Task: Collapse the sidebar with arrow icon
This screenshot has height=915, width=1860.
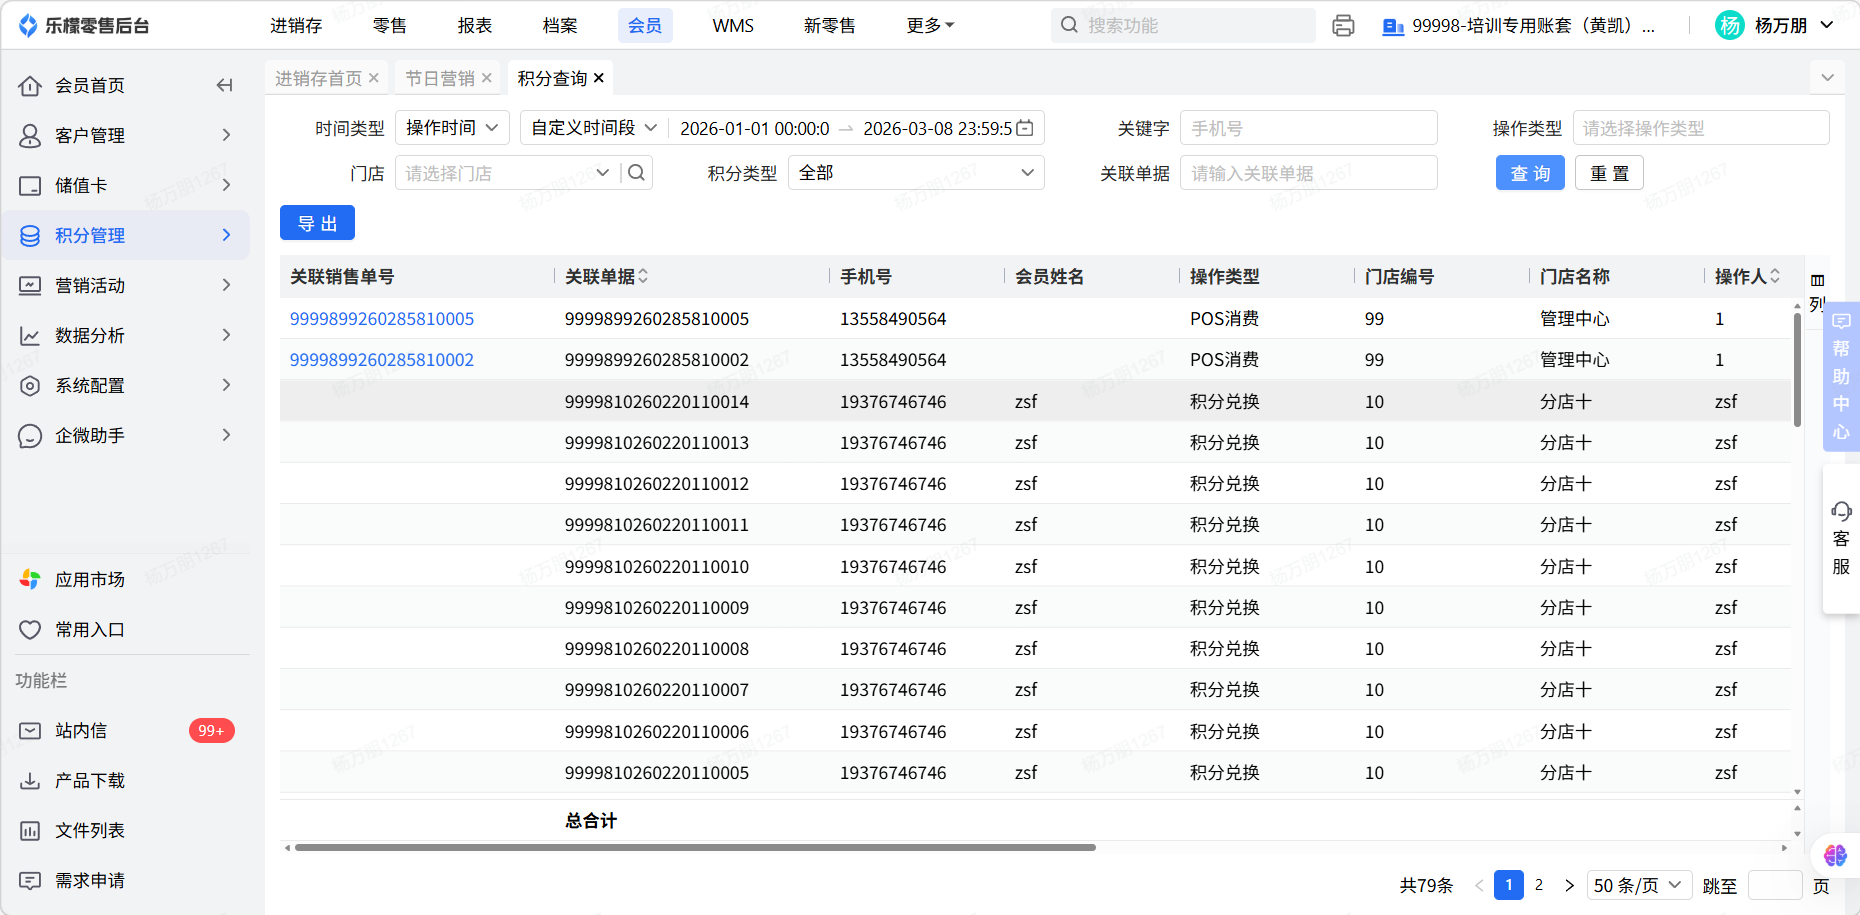Action: [224, 85]
